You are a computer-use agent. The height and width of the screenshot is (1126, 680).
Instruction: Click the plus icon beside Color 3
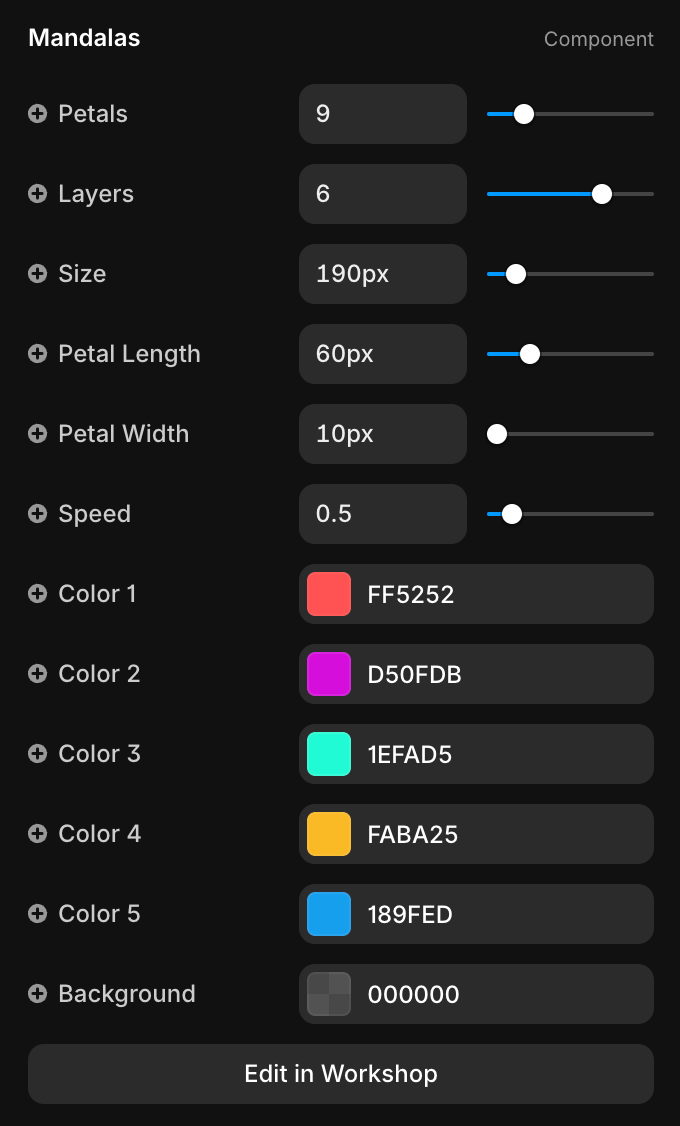pyautogui.click(x=37, y=754)
